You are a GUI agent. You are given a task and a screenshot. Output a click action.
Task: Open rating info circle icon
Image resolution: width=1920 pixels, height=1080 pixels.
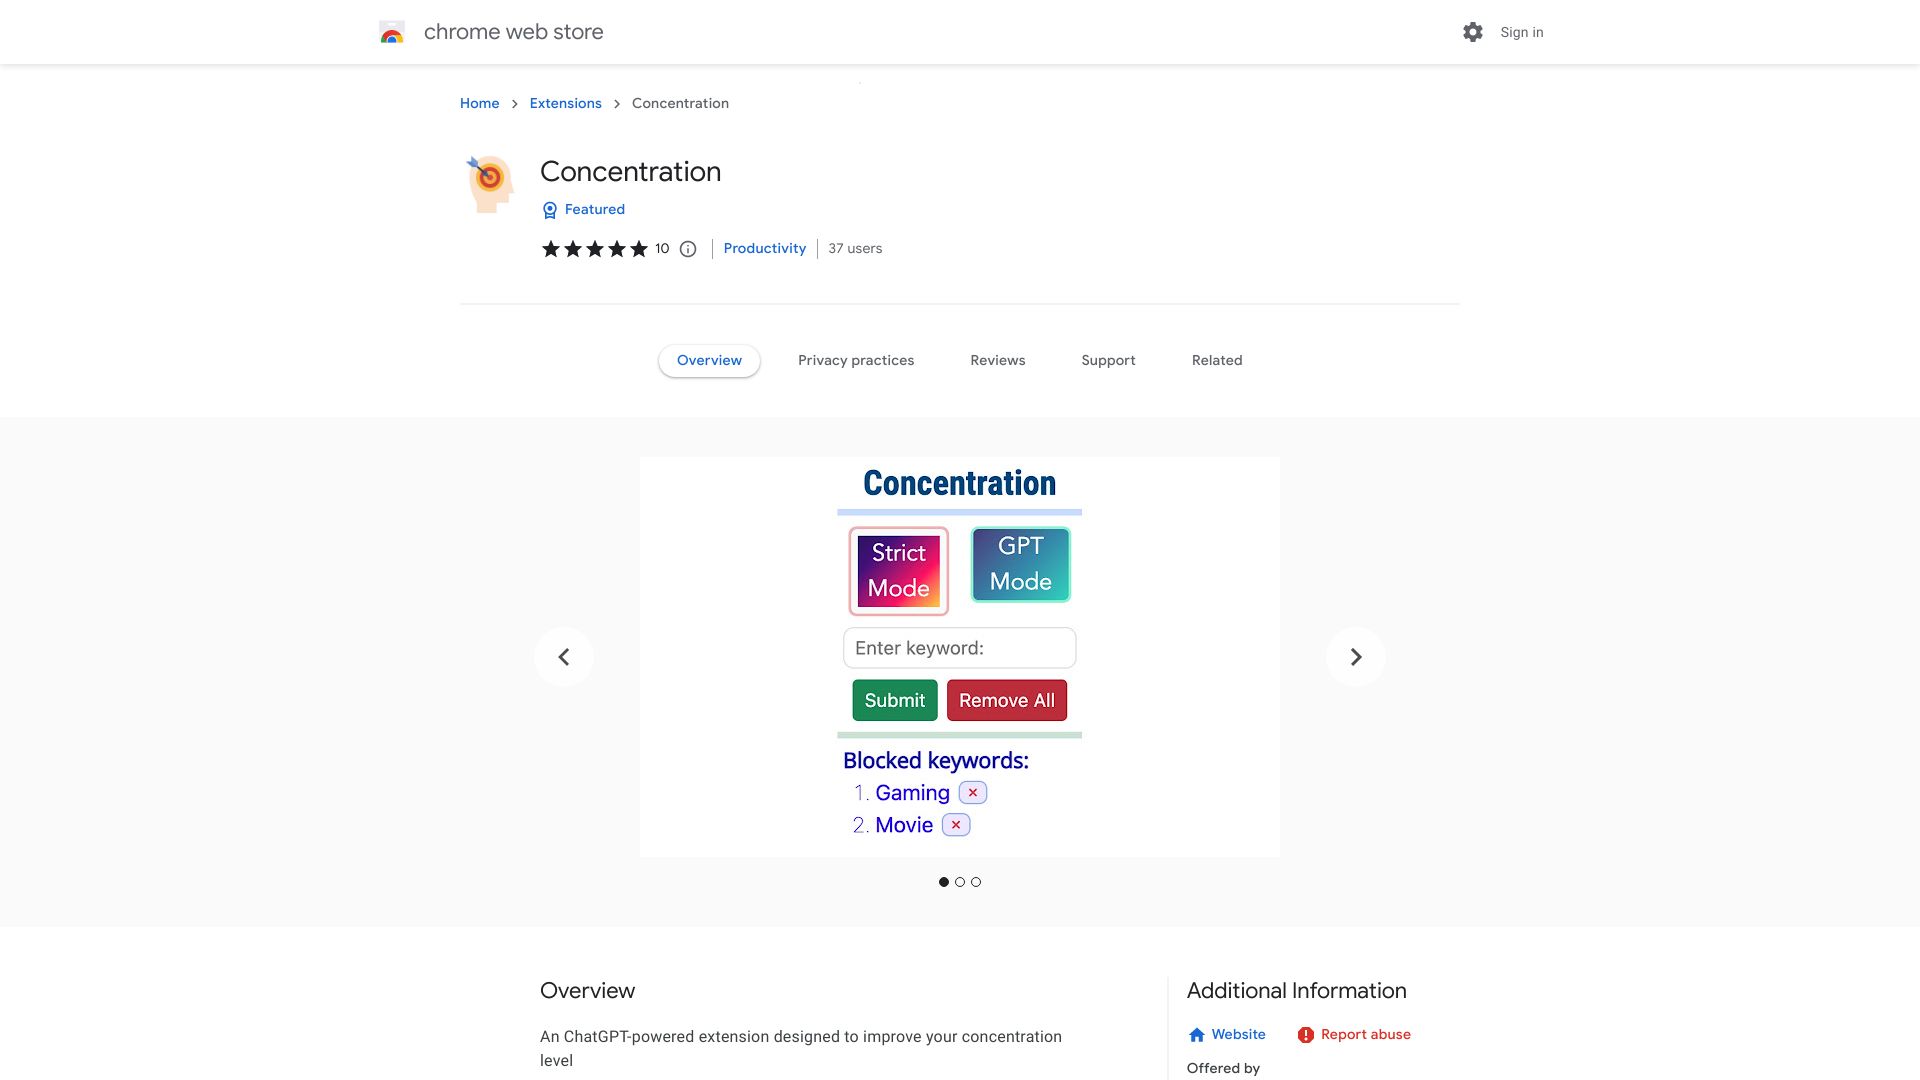coord(688,249)
